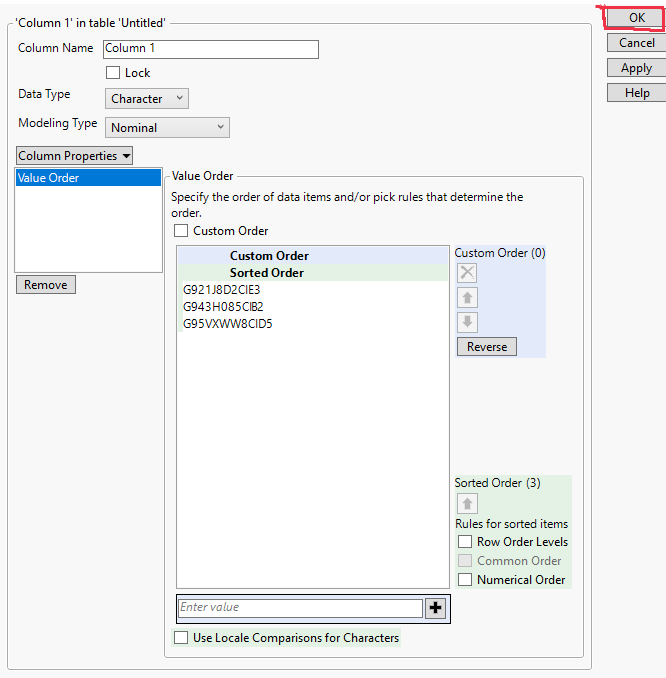Viewport: 666px width, 678px height.
Task: Click the move up arrow under Custom Order (0)
Action: click(467, 297)
